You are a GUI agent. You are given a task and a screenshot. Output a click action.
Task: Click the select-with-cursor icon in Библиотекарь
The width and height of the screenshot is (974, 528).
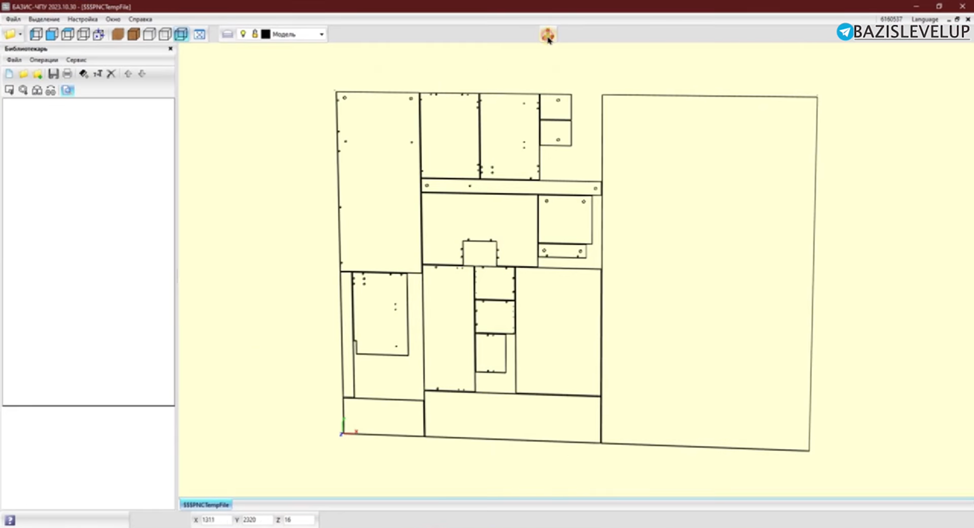(x=9, y=90)
